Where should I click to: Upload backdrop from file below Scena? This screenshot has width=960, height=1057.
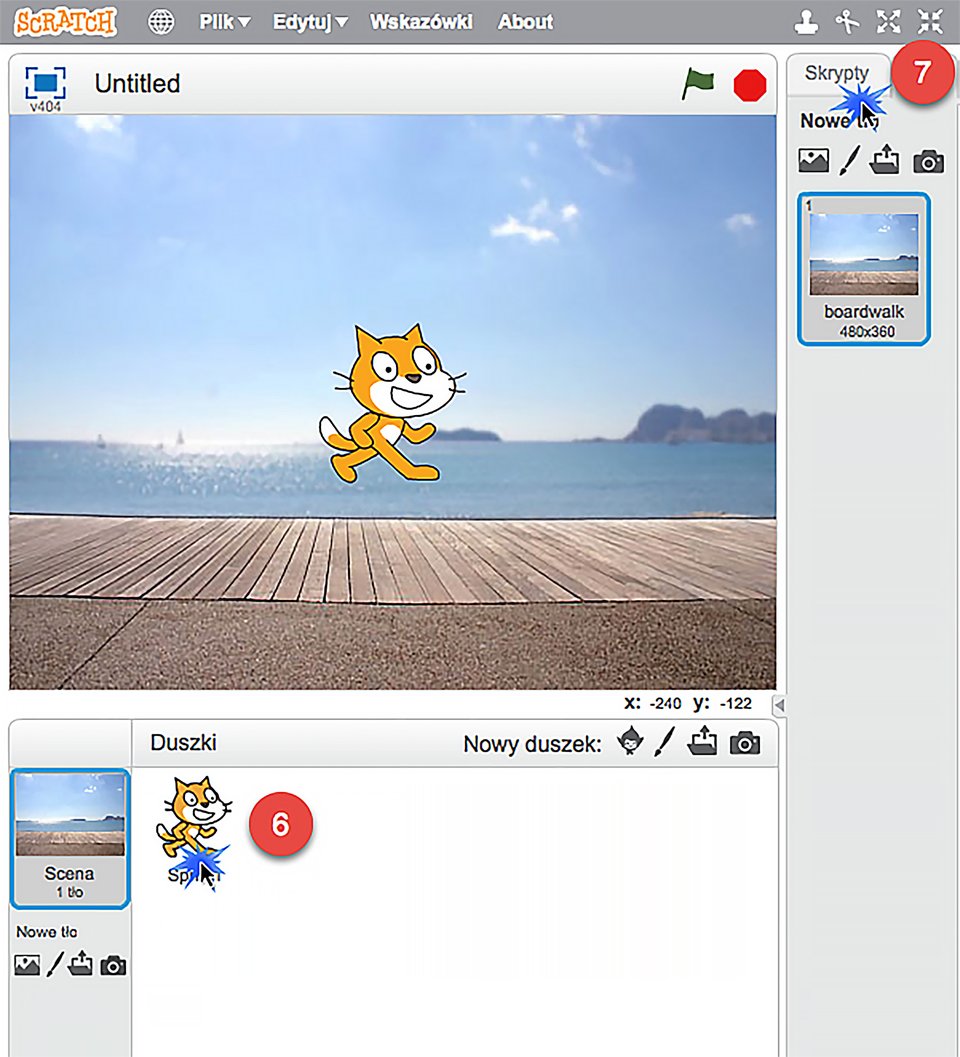80,963
